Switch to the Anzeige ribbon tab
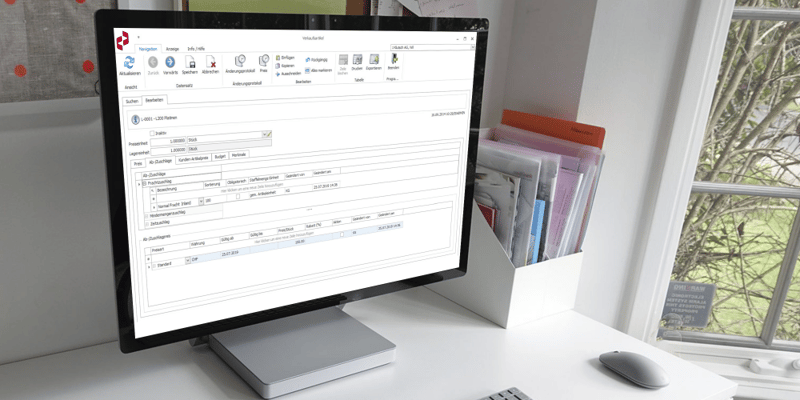The image size is (800, 400). pyautogui.click(x=172, y=48)
